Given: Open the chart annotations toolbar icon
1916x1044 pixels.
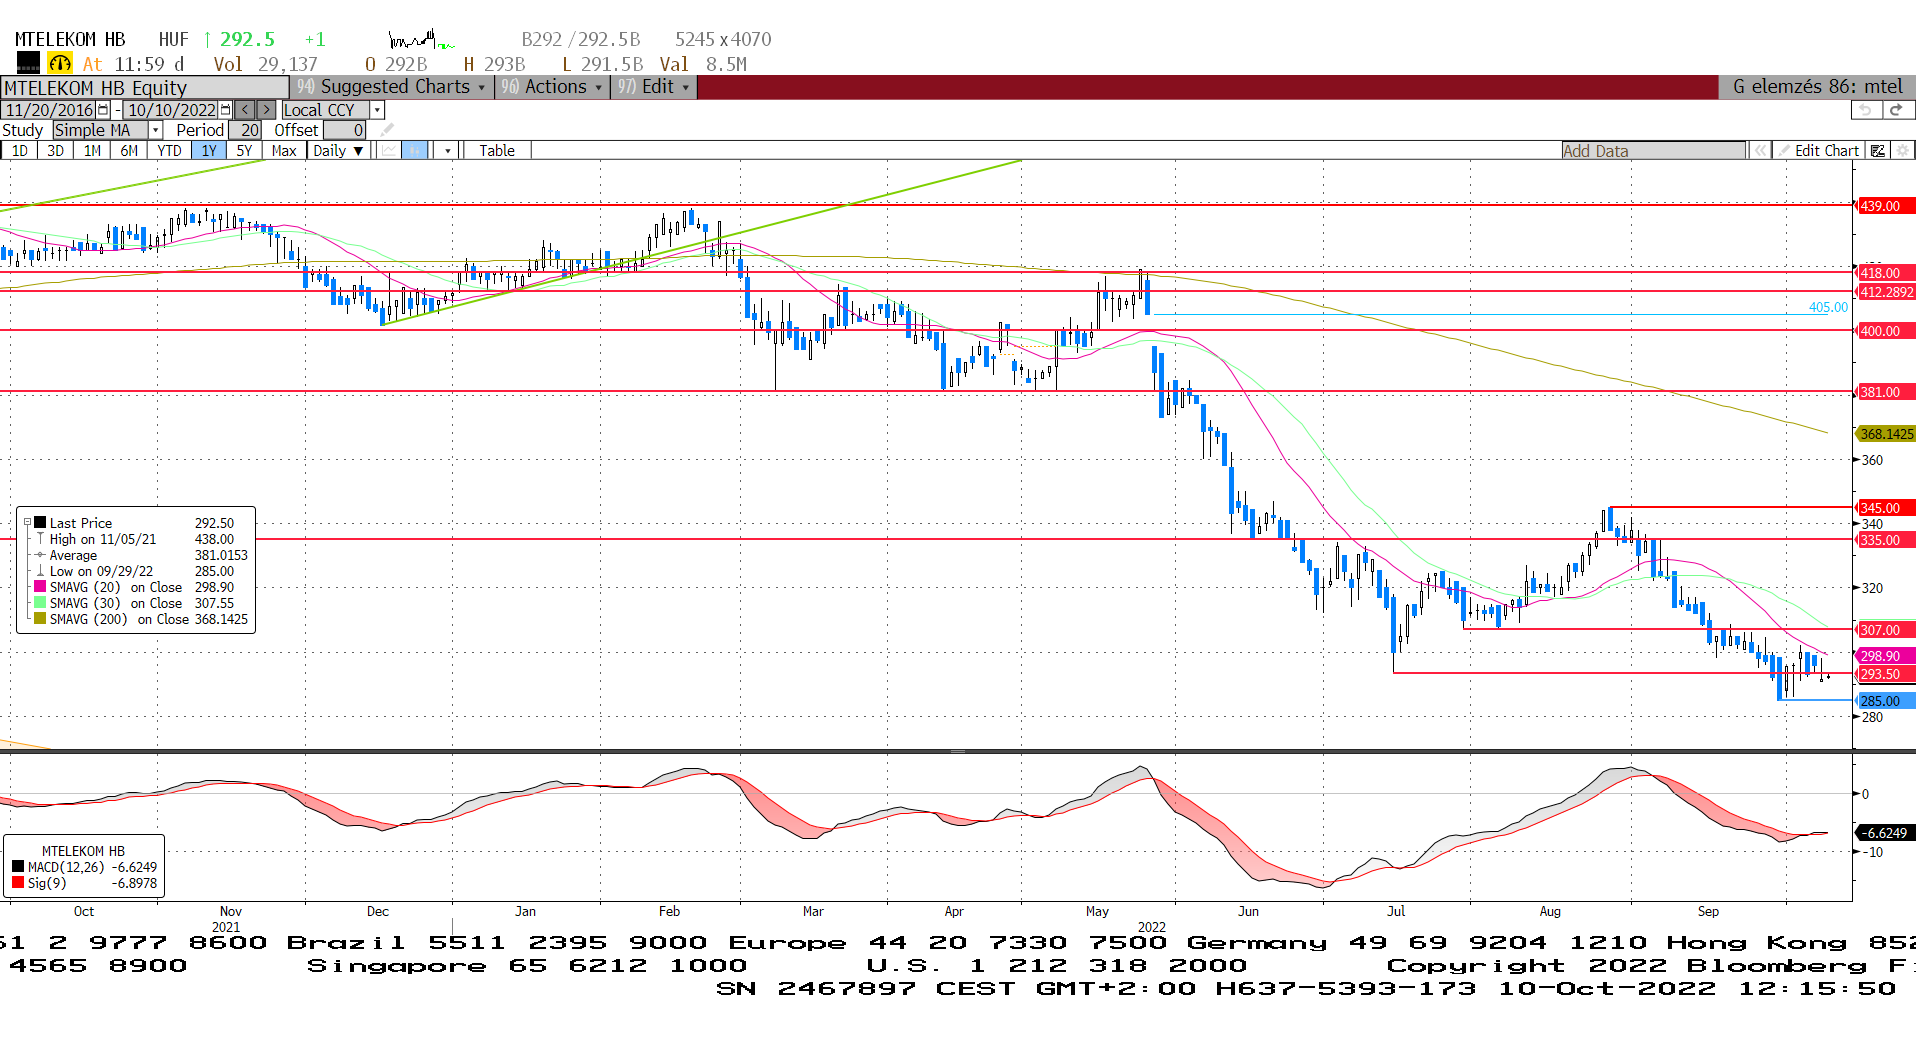Looking at the screenshot, I should pyautogui.click(x=1877, y=150).
